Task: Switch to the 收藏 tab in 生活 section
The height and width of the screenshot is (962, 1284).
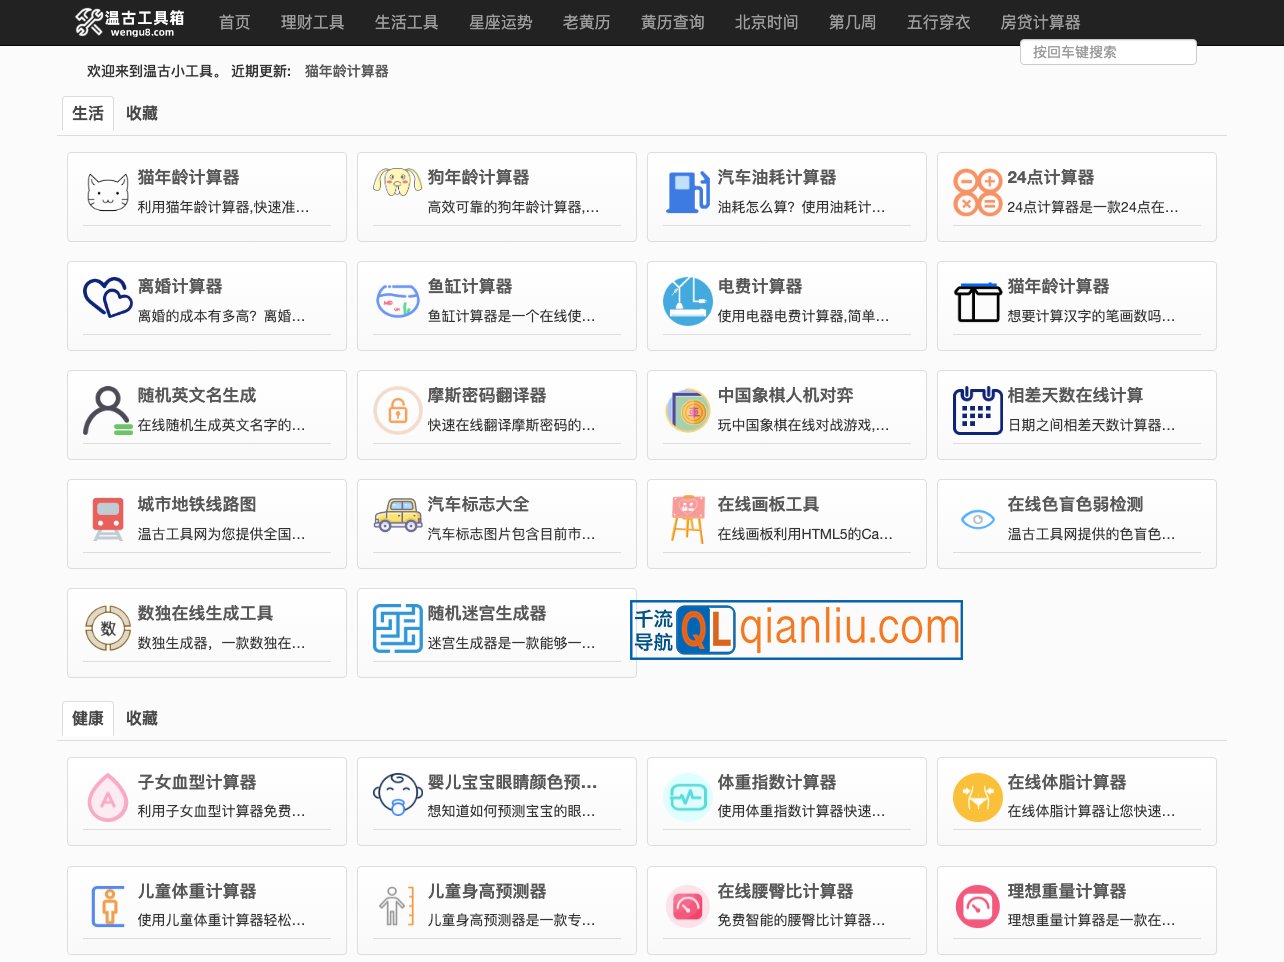Action: tap(140, 113)
